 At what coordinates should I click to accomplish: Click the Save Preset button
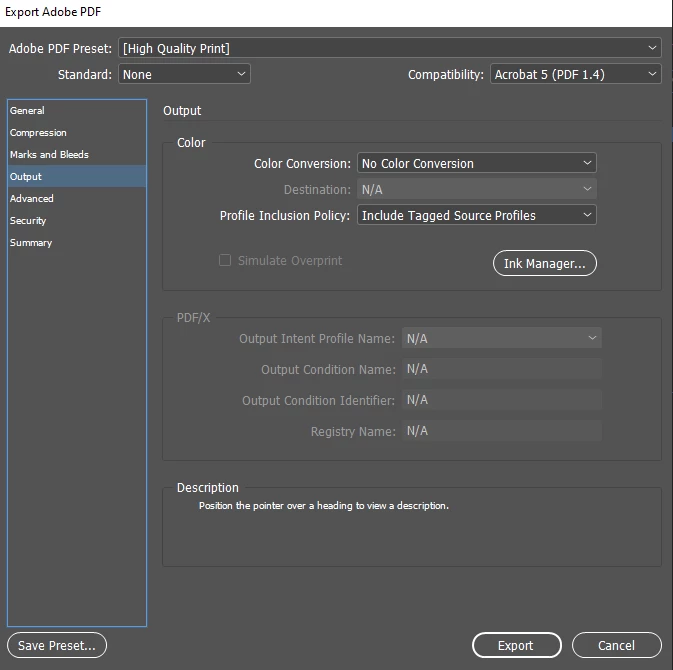click(x=57, y=645)
